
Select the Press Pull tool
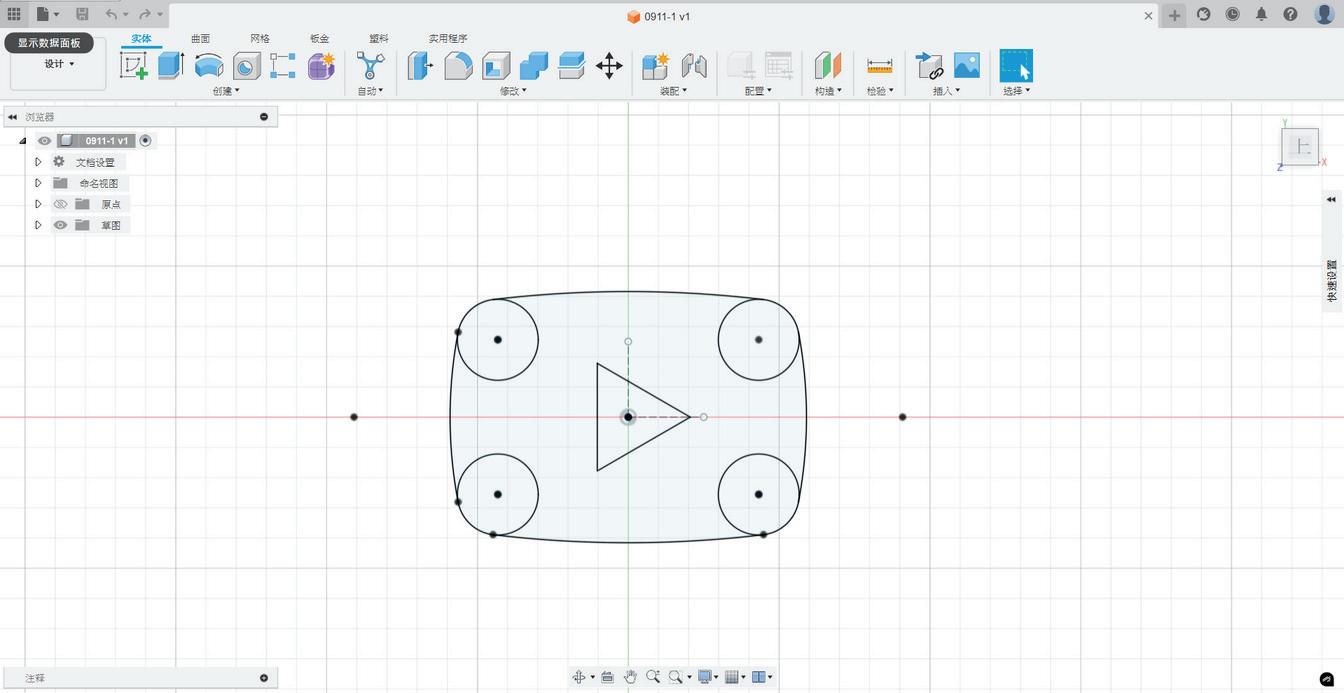pos(420,66)
